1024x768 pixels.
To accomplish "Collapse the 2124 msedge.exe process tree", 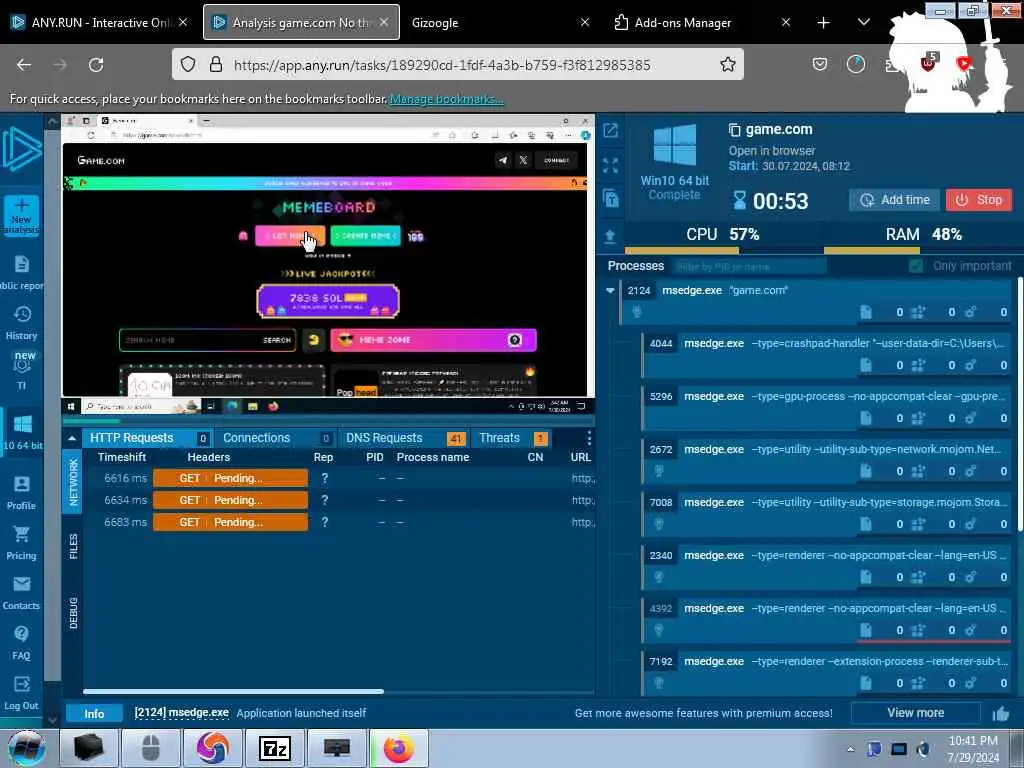I will (x=611, y=290).
